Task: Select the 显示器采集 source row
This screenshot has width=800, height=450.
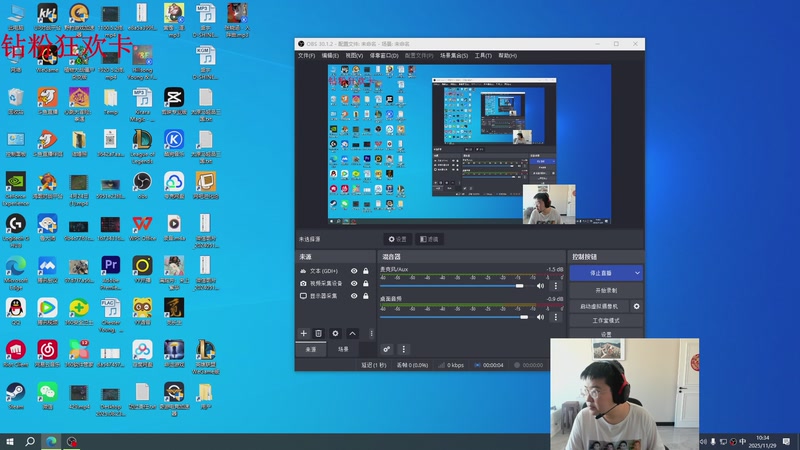Action: [x=335, y=296]
